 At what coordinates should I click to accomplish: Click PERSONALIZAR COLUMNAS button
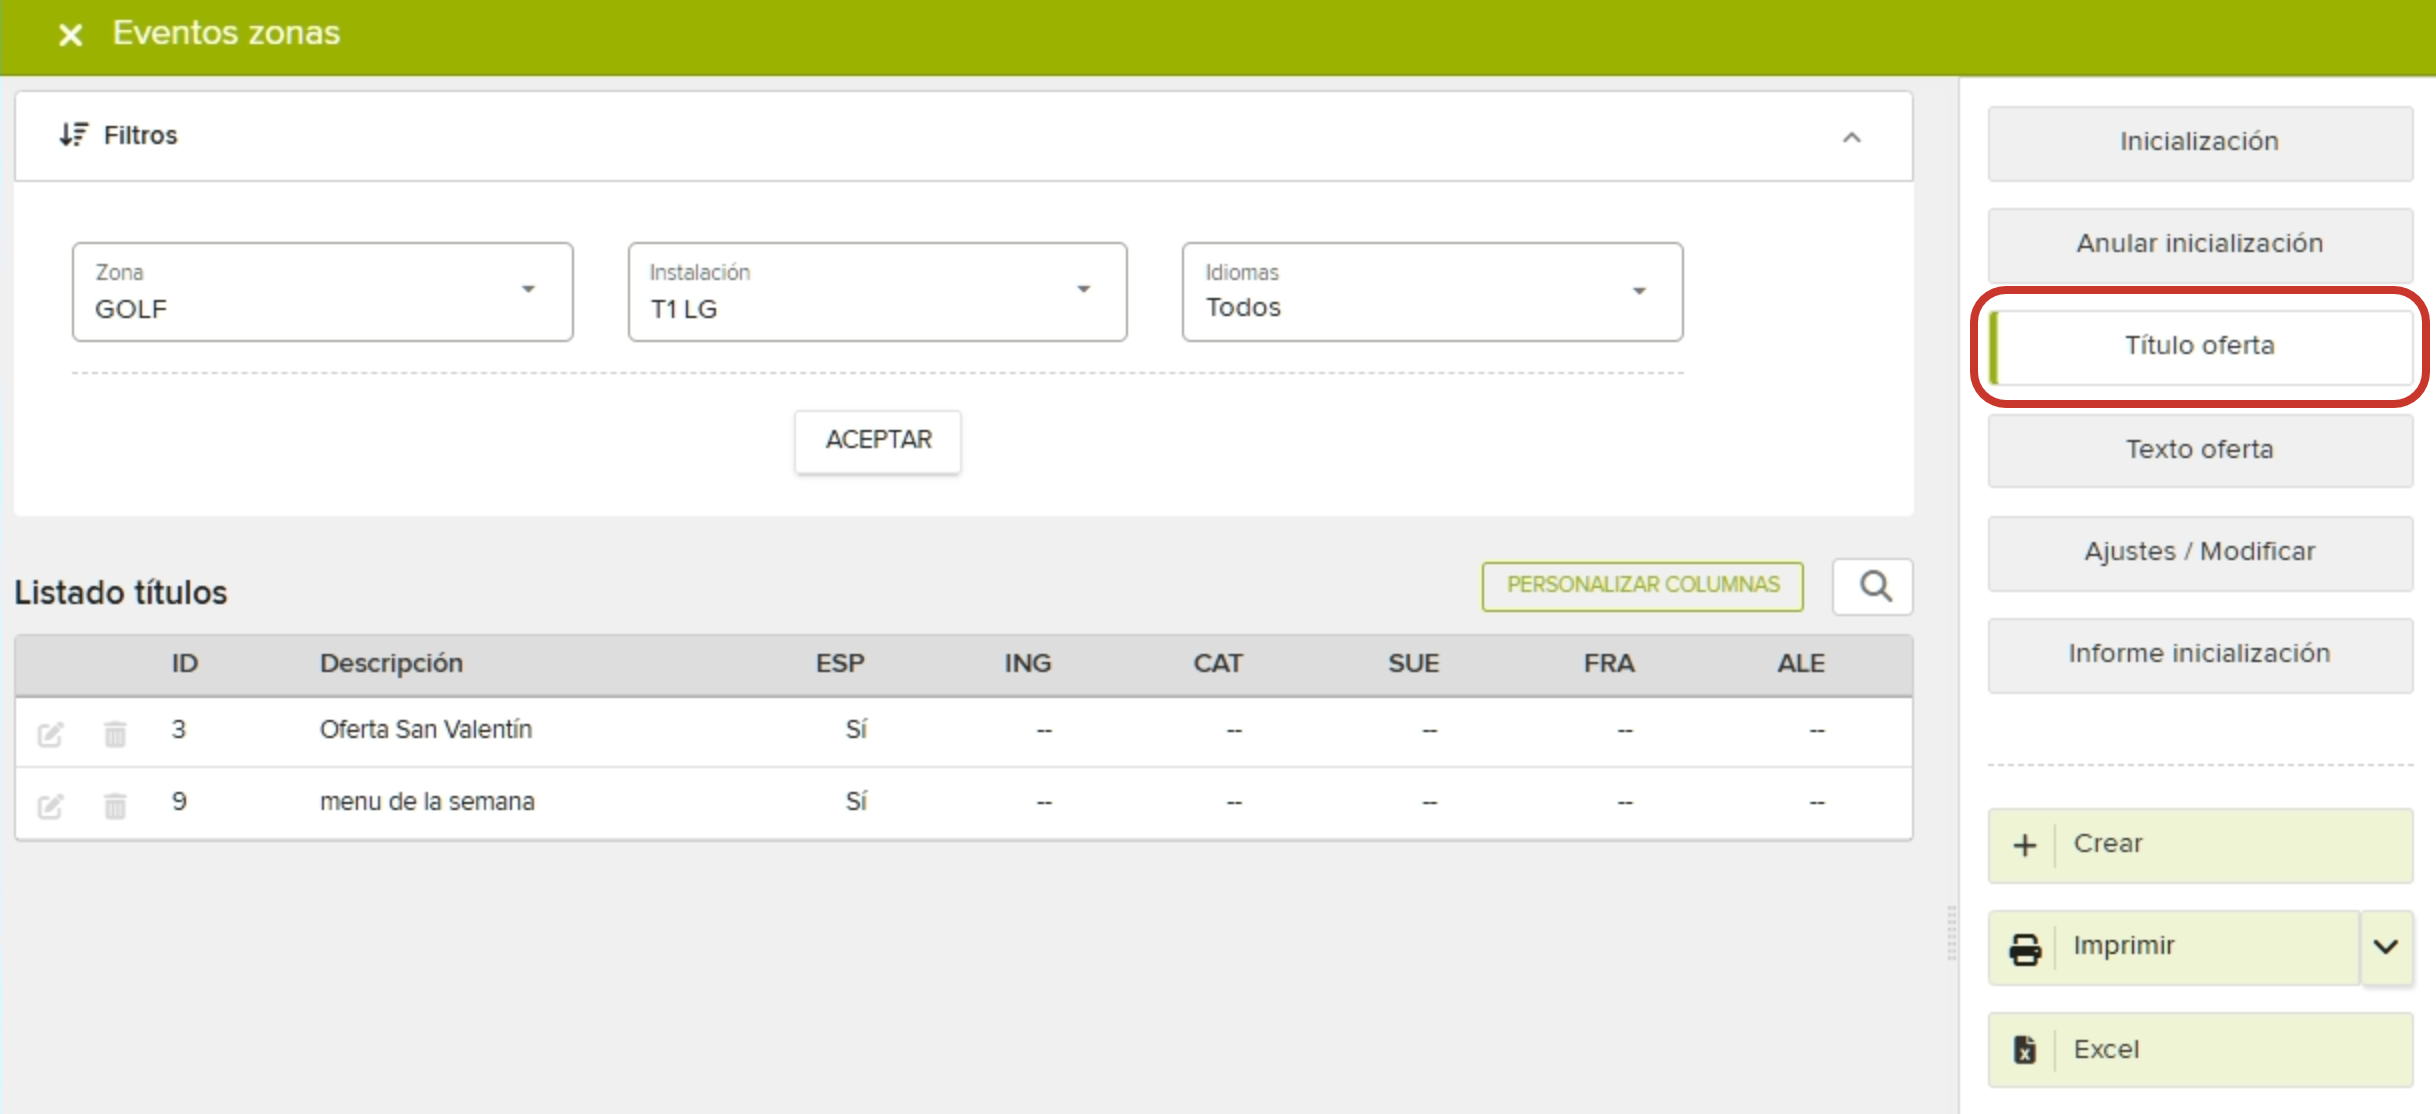point(1643,586)
